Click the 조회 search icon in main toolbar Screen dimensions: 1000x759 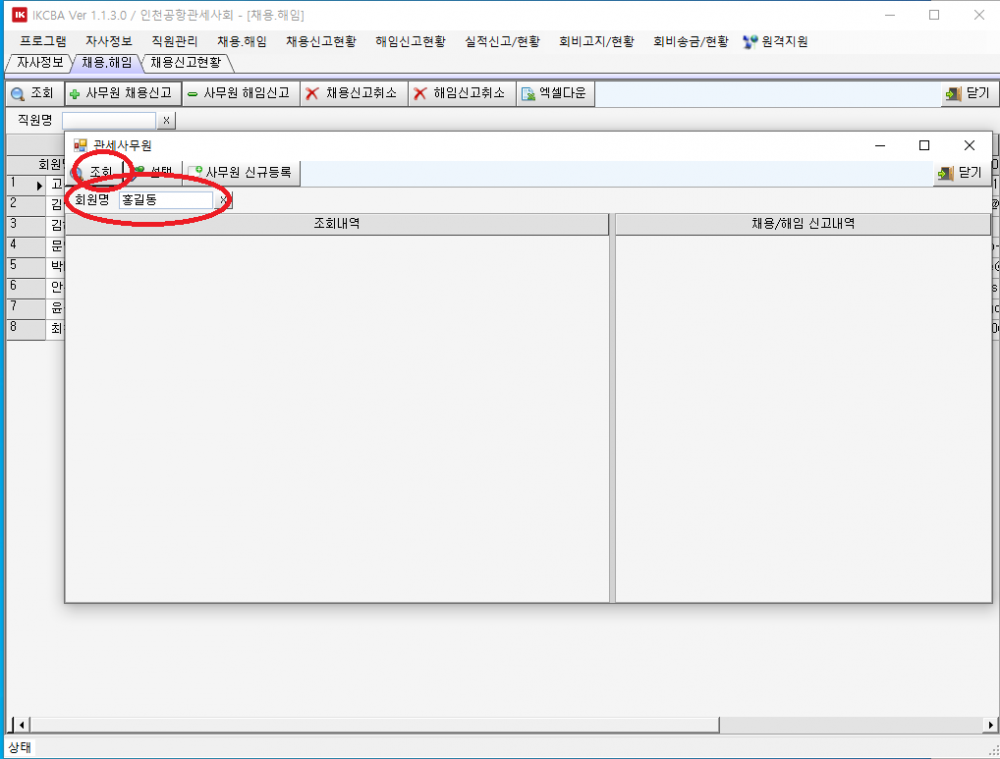point(18,94)
